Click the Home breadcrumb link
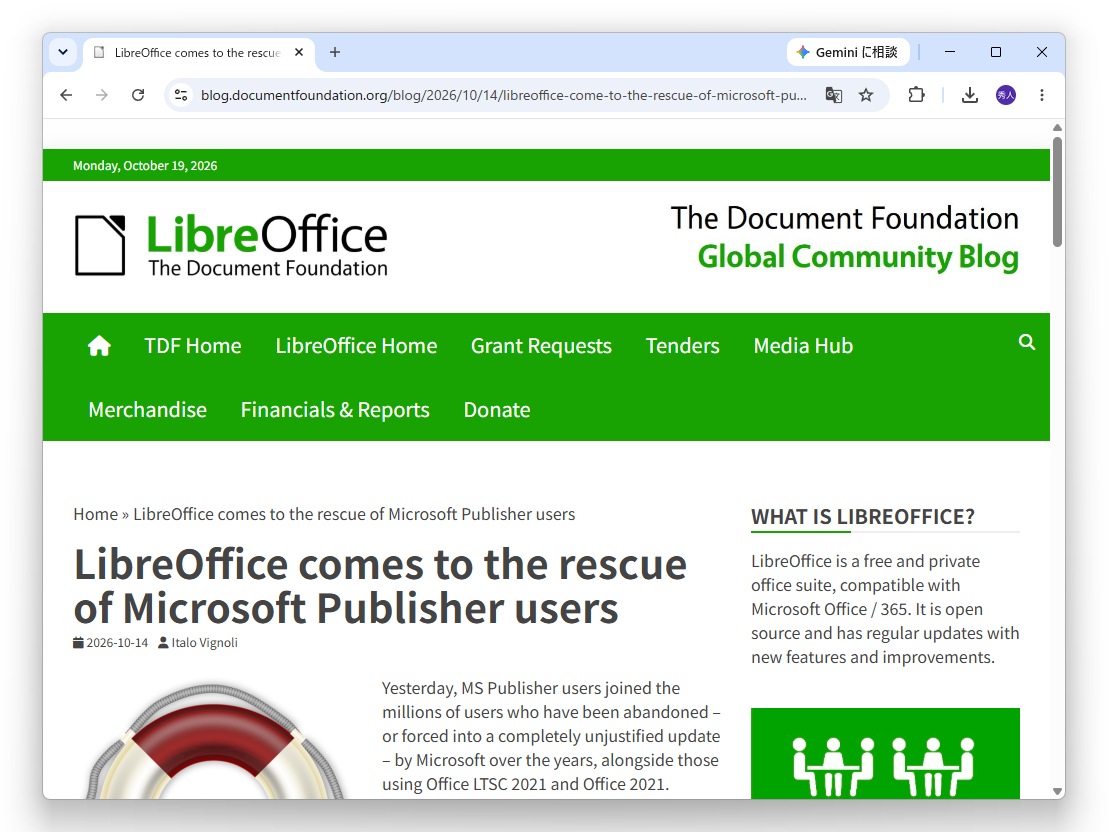This screenshot has width=1109, height=832. [95, 514]
